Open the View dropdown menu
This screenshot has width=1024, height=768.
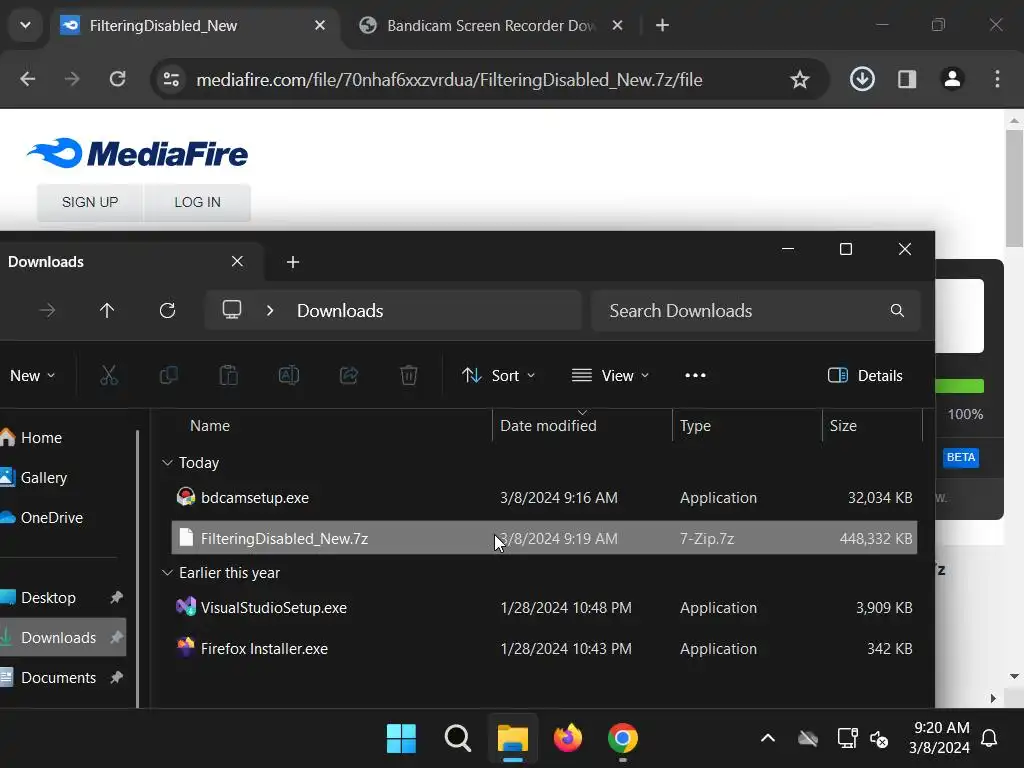(x=610, y=376)
